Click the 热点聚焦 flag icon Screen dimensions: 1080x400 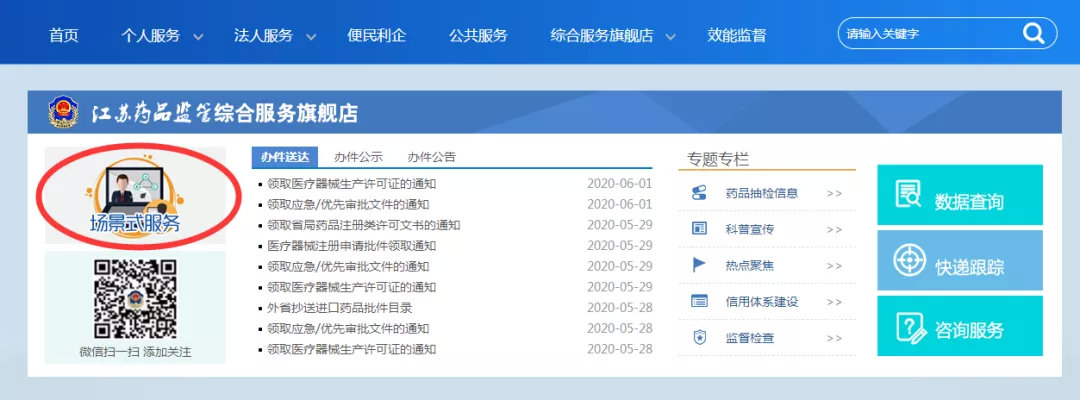pyautogui.click(x=700, y=265)
